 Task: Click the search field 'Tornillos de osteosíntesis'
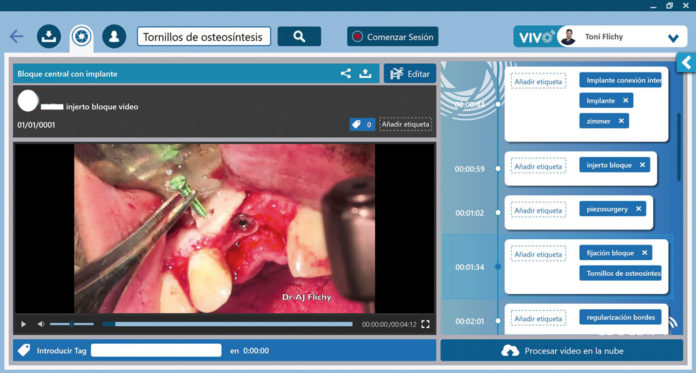[204, 37]
